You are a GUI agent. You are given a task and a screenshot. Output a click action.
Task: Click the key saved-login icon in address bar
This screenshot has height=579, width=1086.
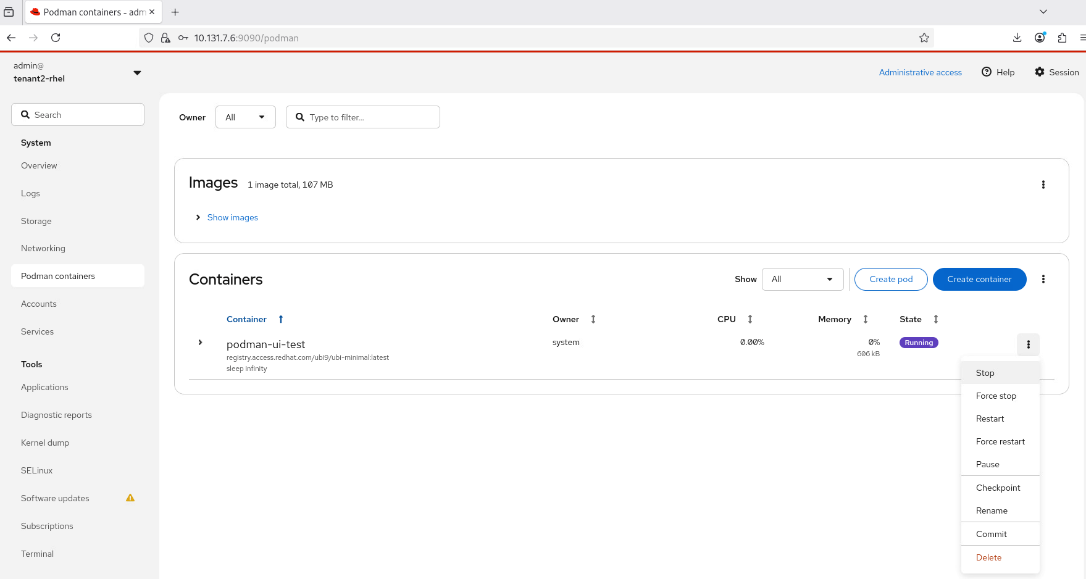(x=183, y=38)
